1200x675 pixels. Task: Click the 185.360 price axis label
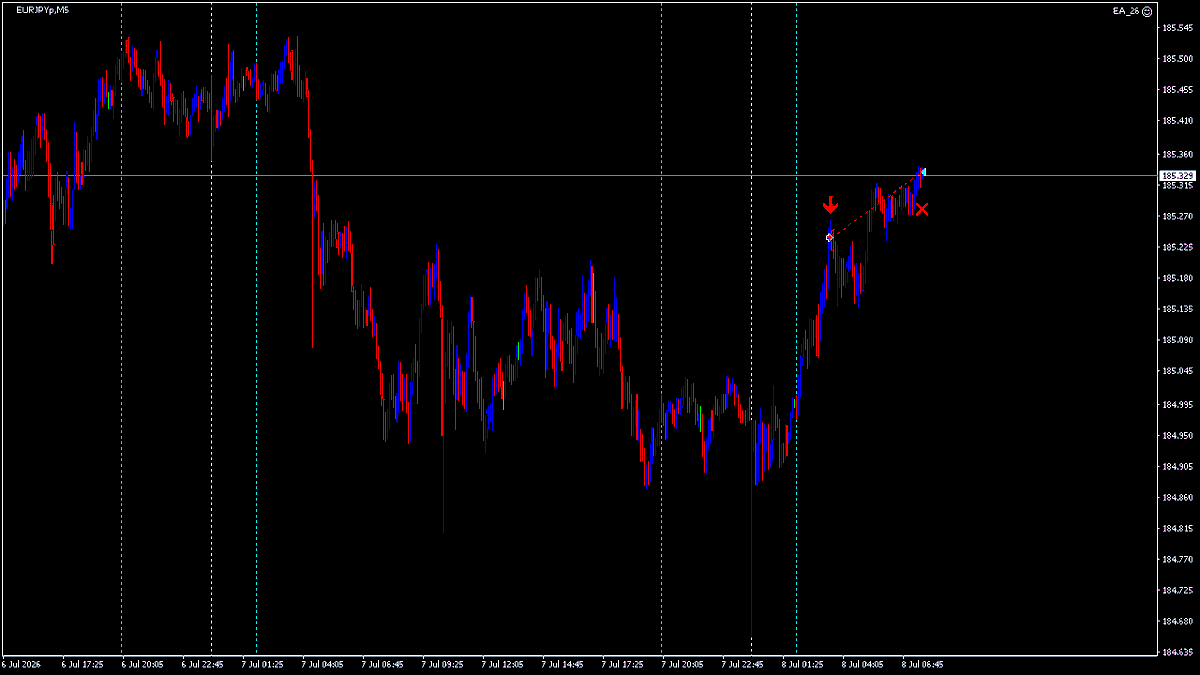pyautogui.click(x=1177, y=155)
